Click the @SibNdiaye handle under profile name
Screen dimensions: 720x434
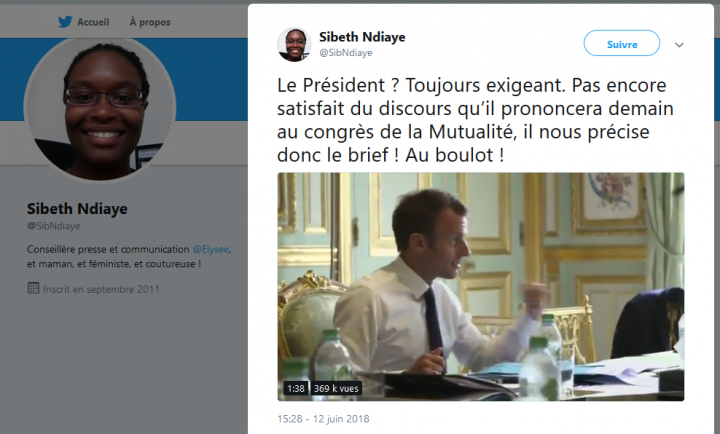(x=53, y=226)
